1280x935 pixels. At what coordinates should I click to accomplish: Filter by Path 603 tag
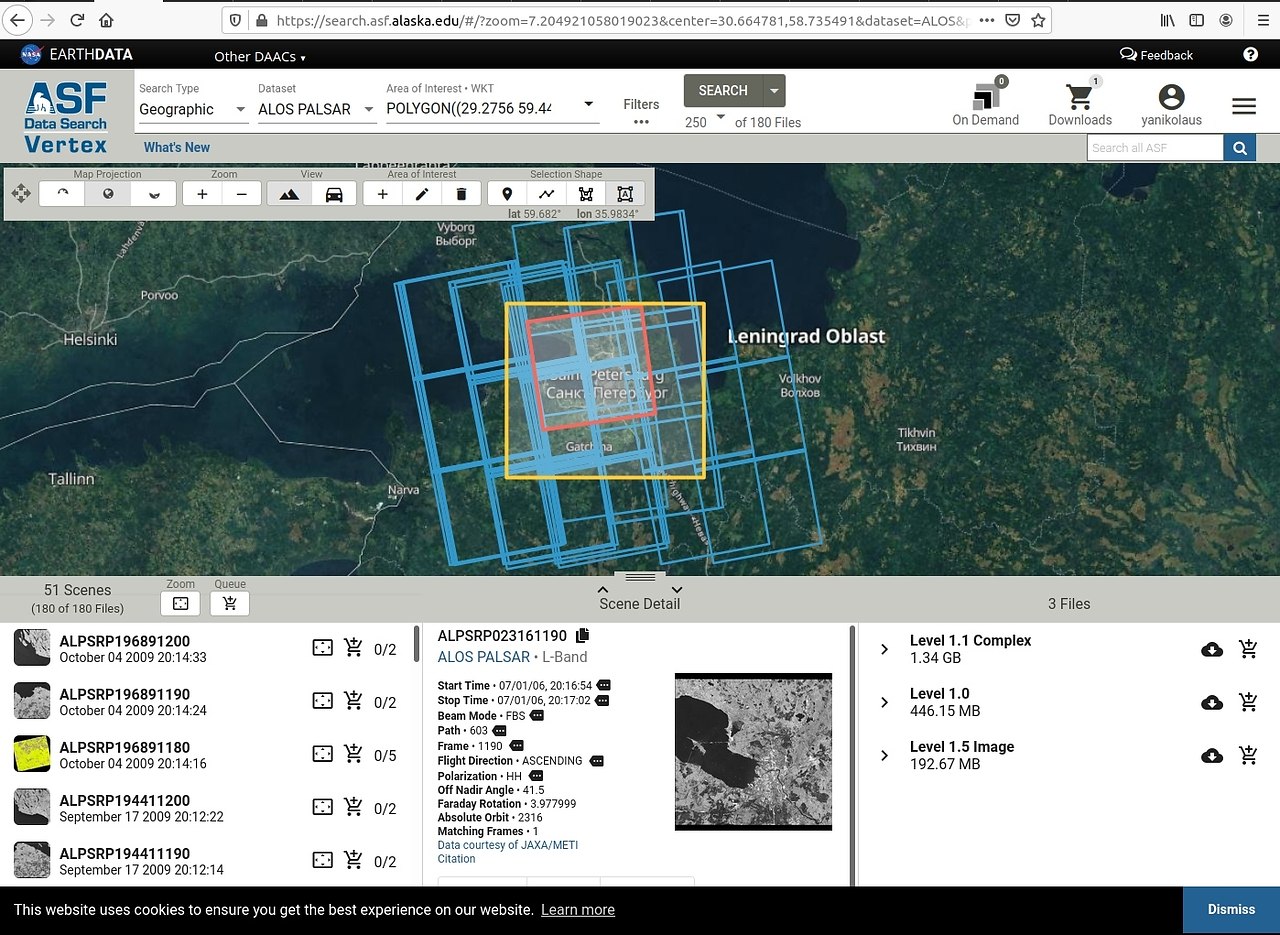pos(500,731)
